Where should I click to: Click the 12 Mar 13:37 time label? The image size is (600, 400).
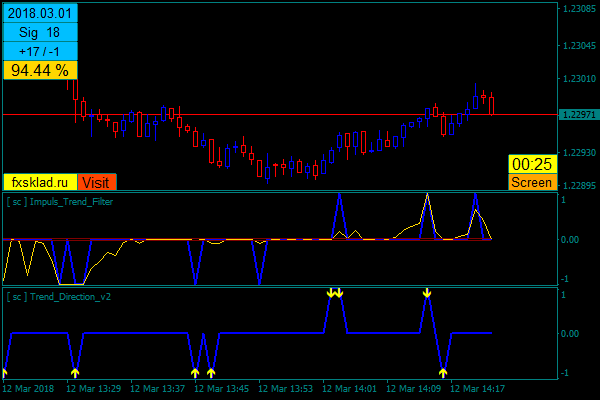(x=158, y=389)
